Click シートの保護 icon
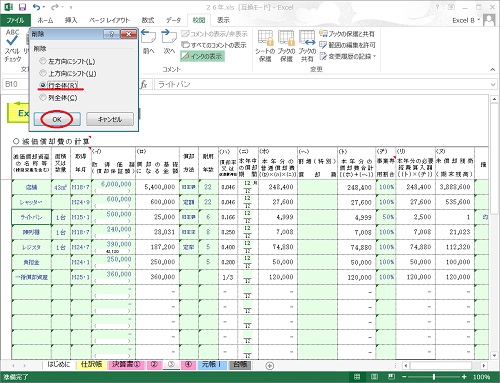Screen dimensions: 500x383 pos(265,46)
